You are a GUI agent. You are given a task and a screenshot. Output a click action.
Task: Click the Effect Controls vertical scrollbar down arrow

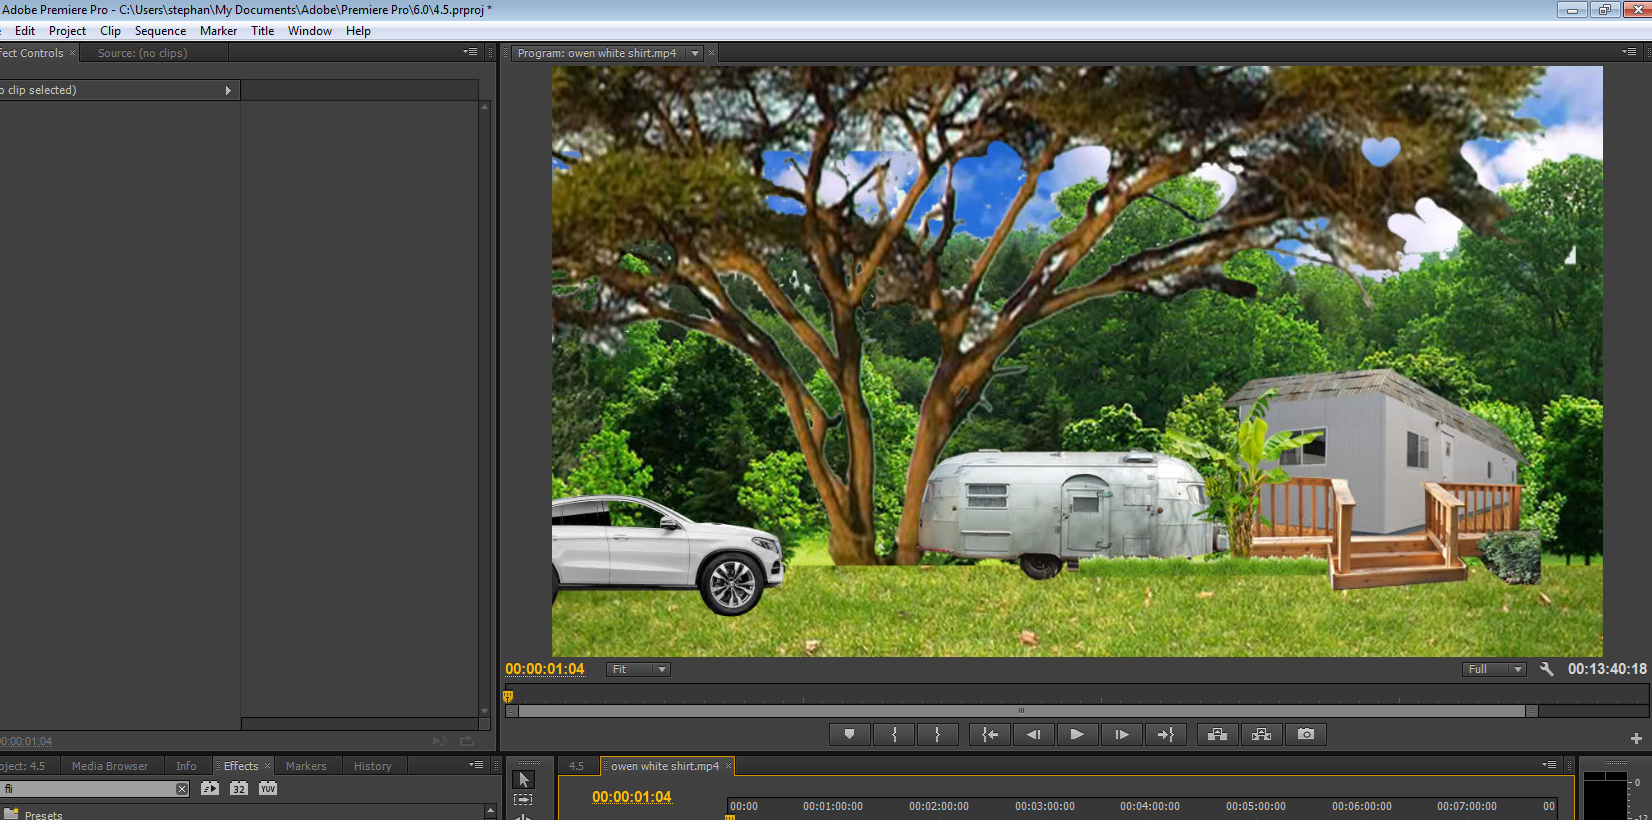pos(485,712)
